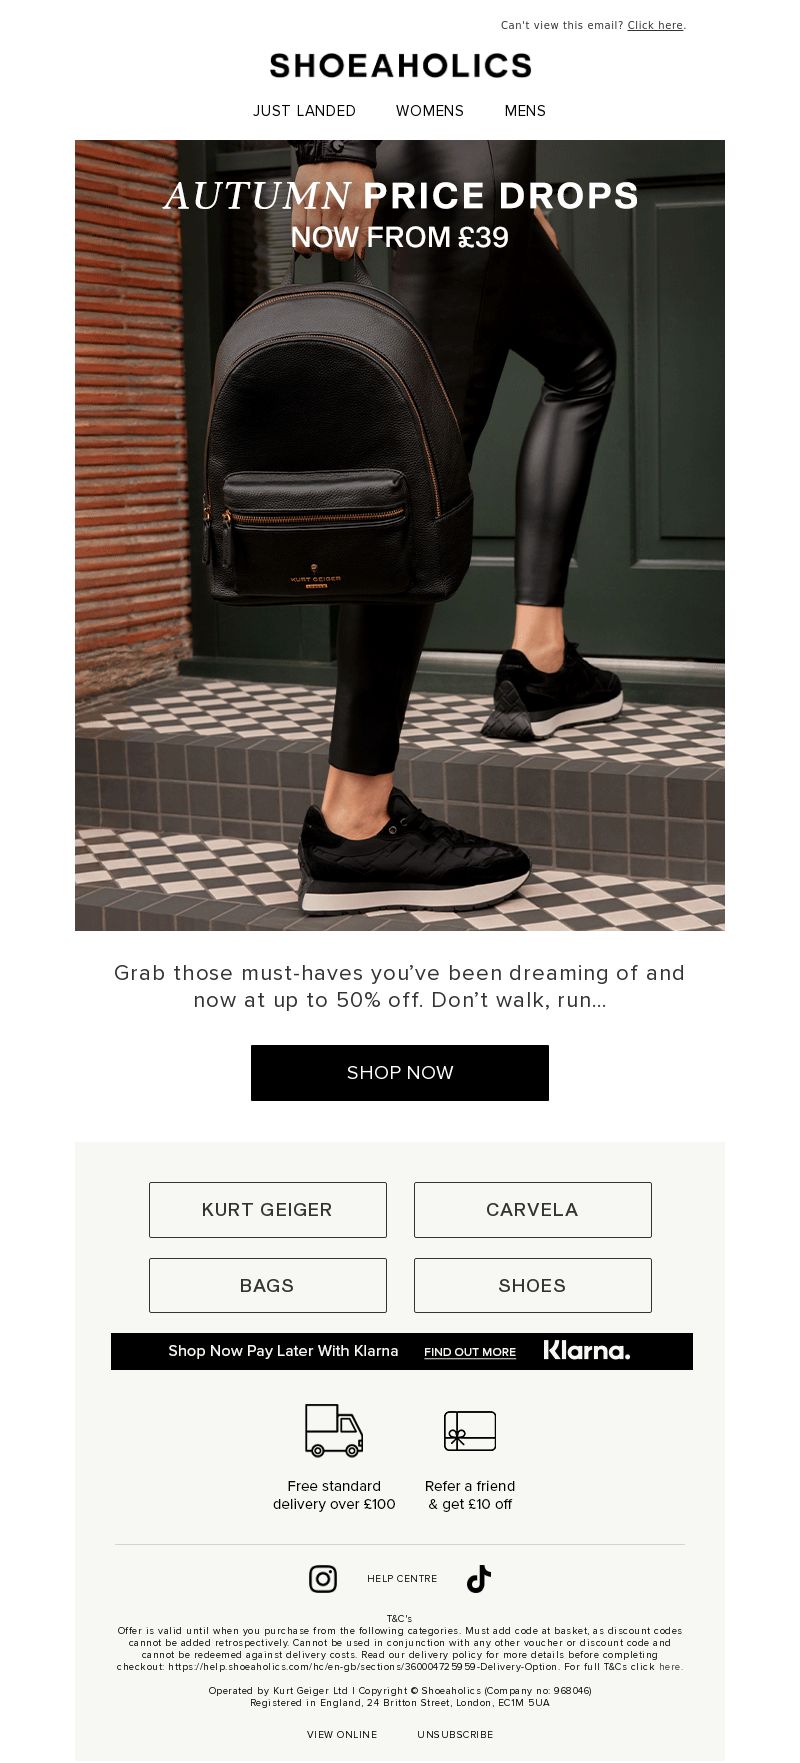
Task: Open the TikTok icon link
Action: point(479,1578)
